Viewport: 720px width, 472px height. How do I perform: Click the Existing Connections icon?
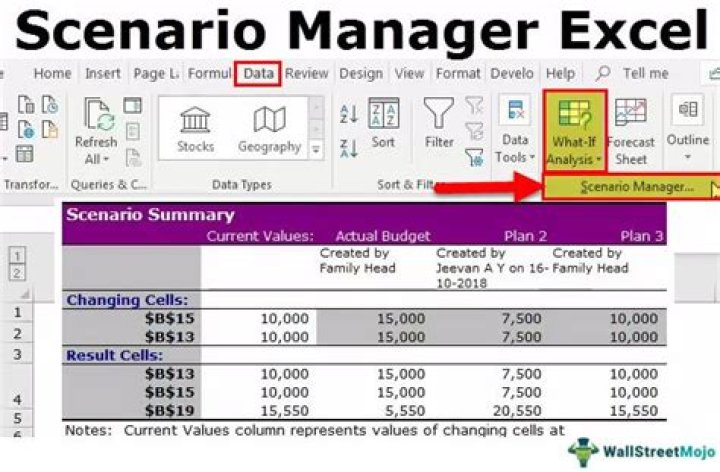pos(50,129)
